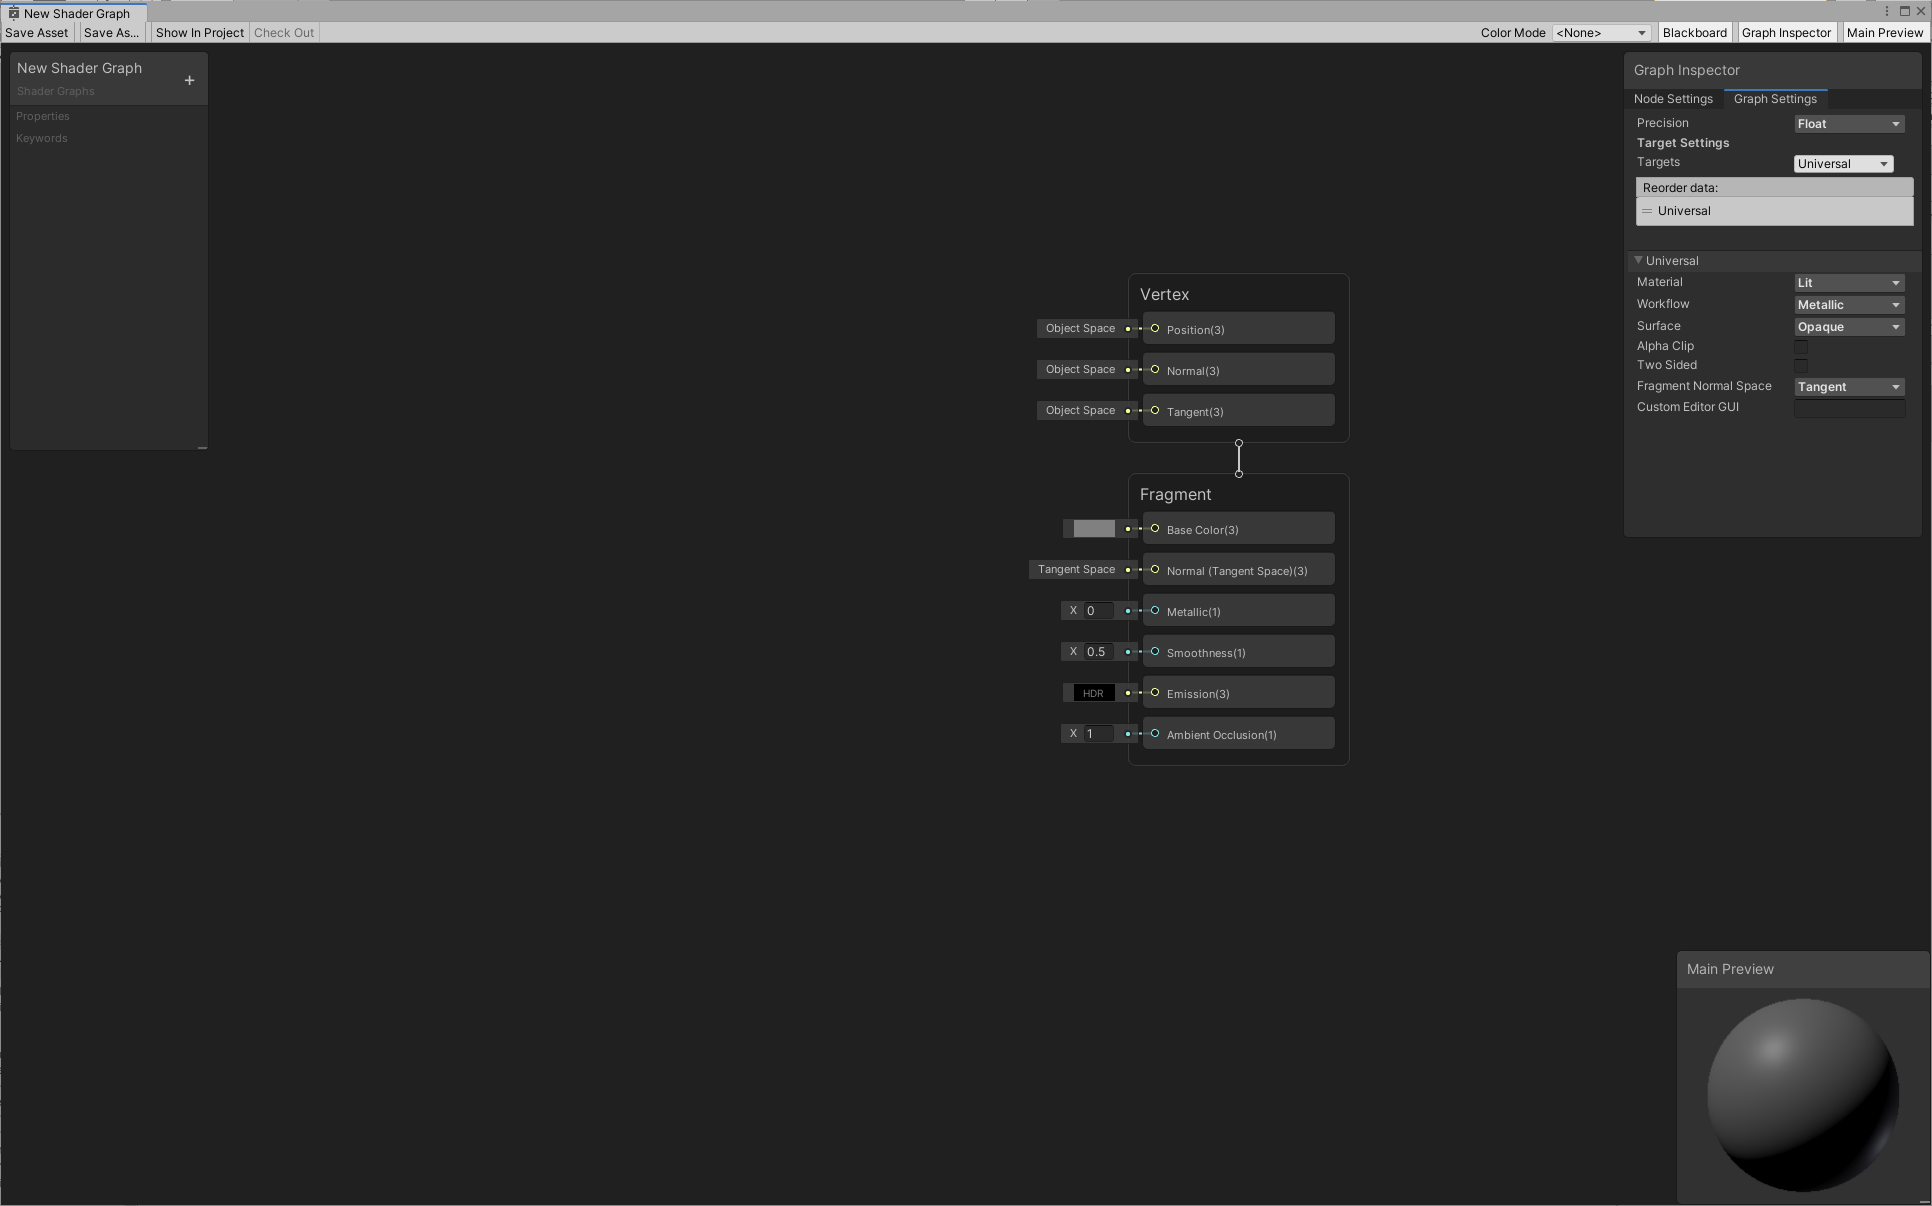The image size is (1932, 1206).
Task: Click the Tangent(3) port on Vertex node
Action: 1155,411
